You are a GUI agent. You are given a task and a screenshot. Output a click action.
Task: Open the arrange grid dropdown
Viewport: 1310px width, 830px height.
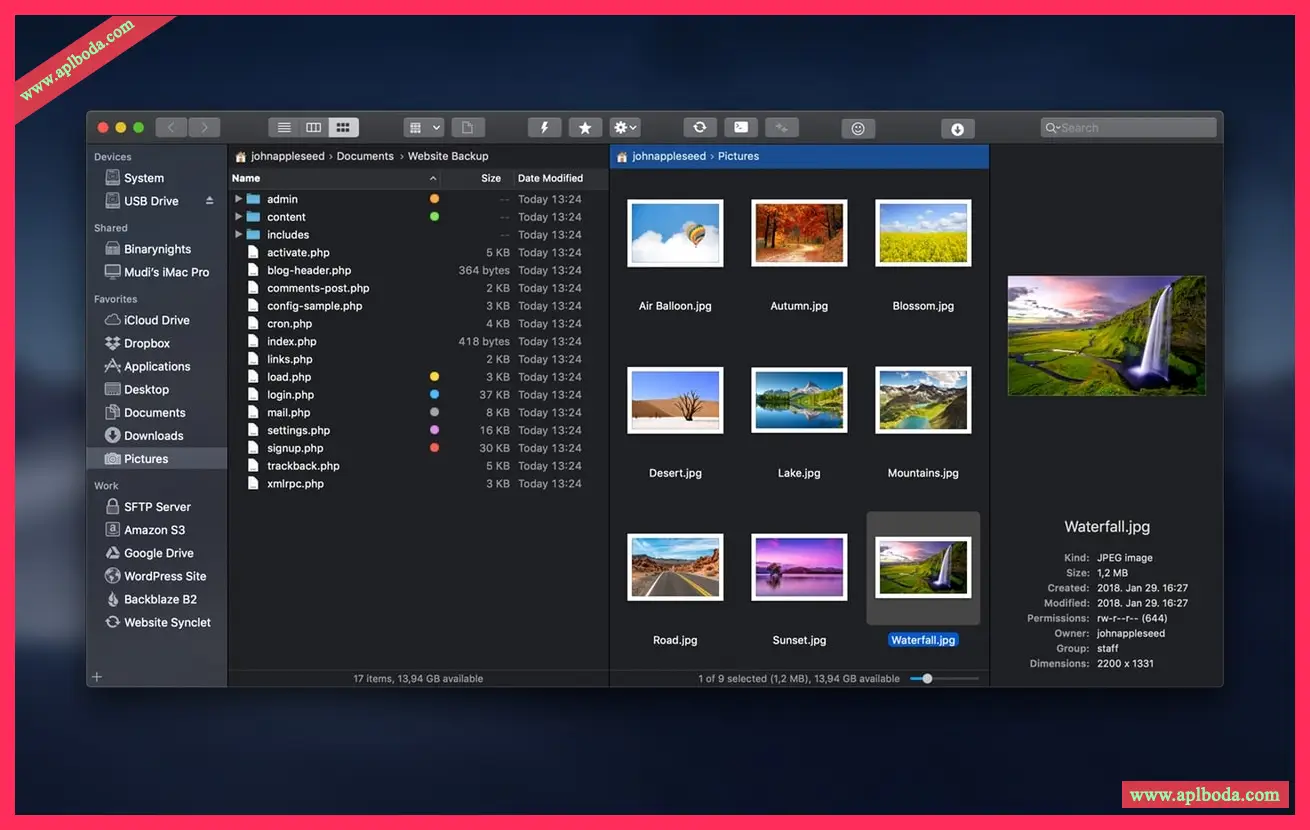(x=424, y=127)
